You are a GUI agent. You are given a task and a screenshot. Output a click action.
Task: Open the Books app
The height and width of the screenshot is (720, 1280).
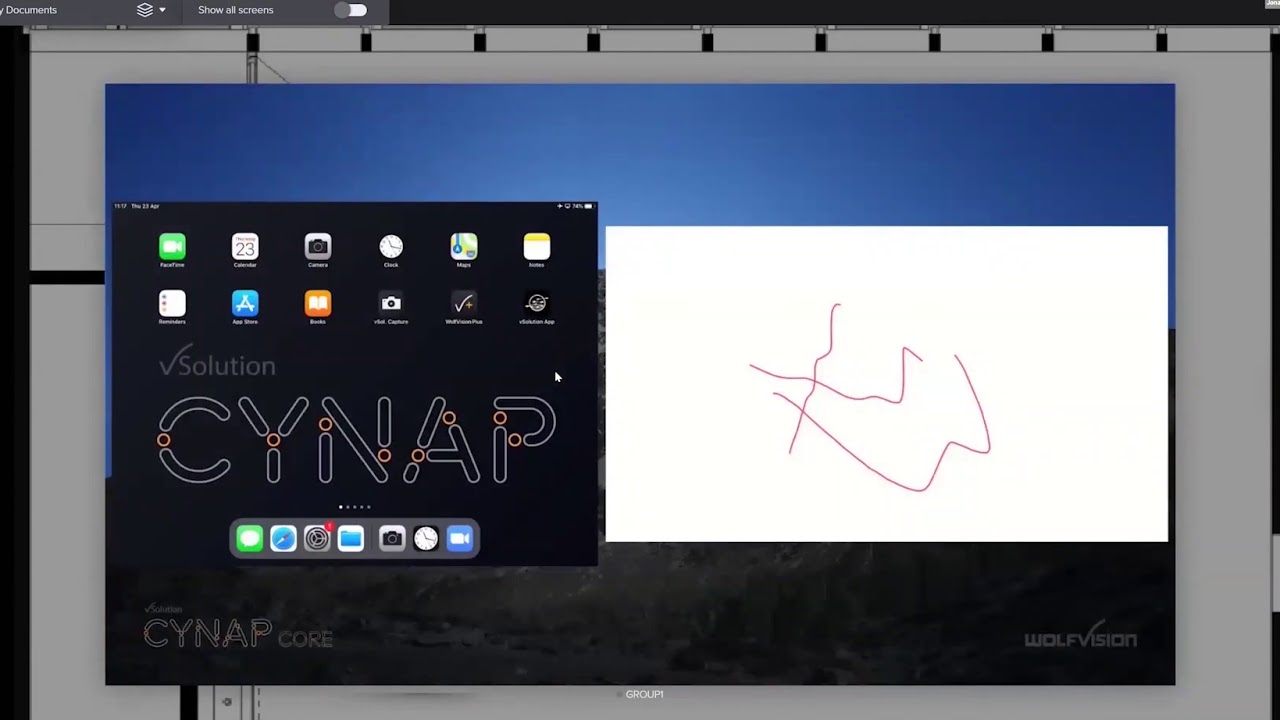[318, 303]
